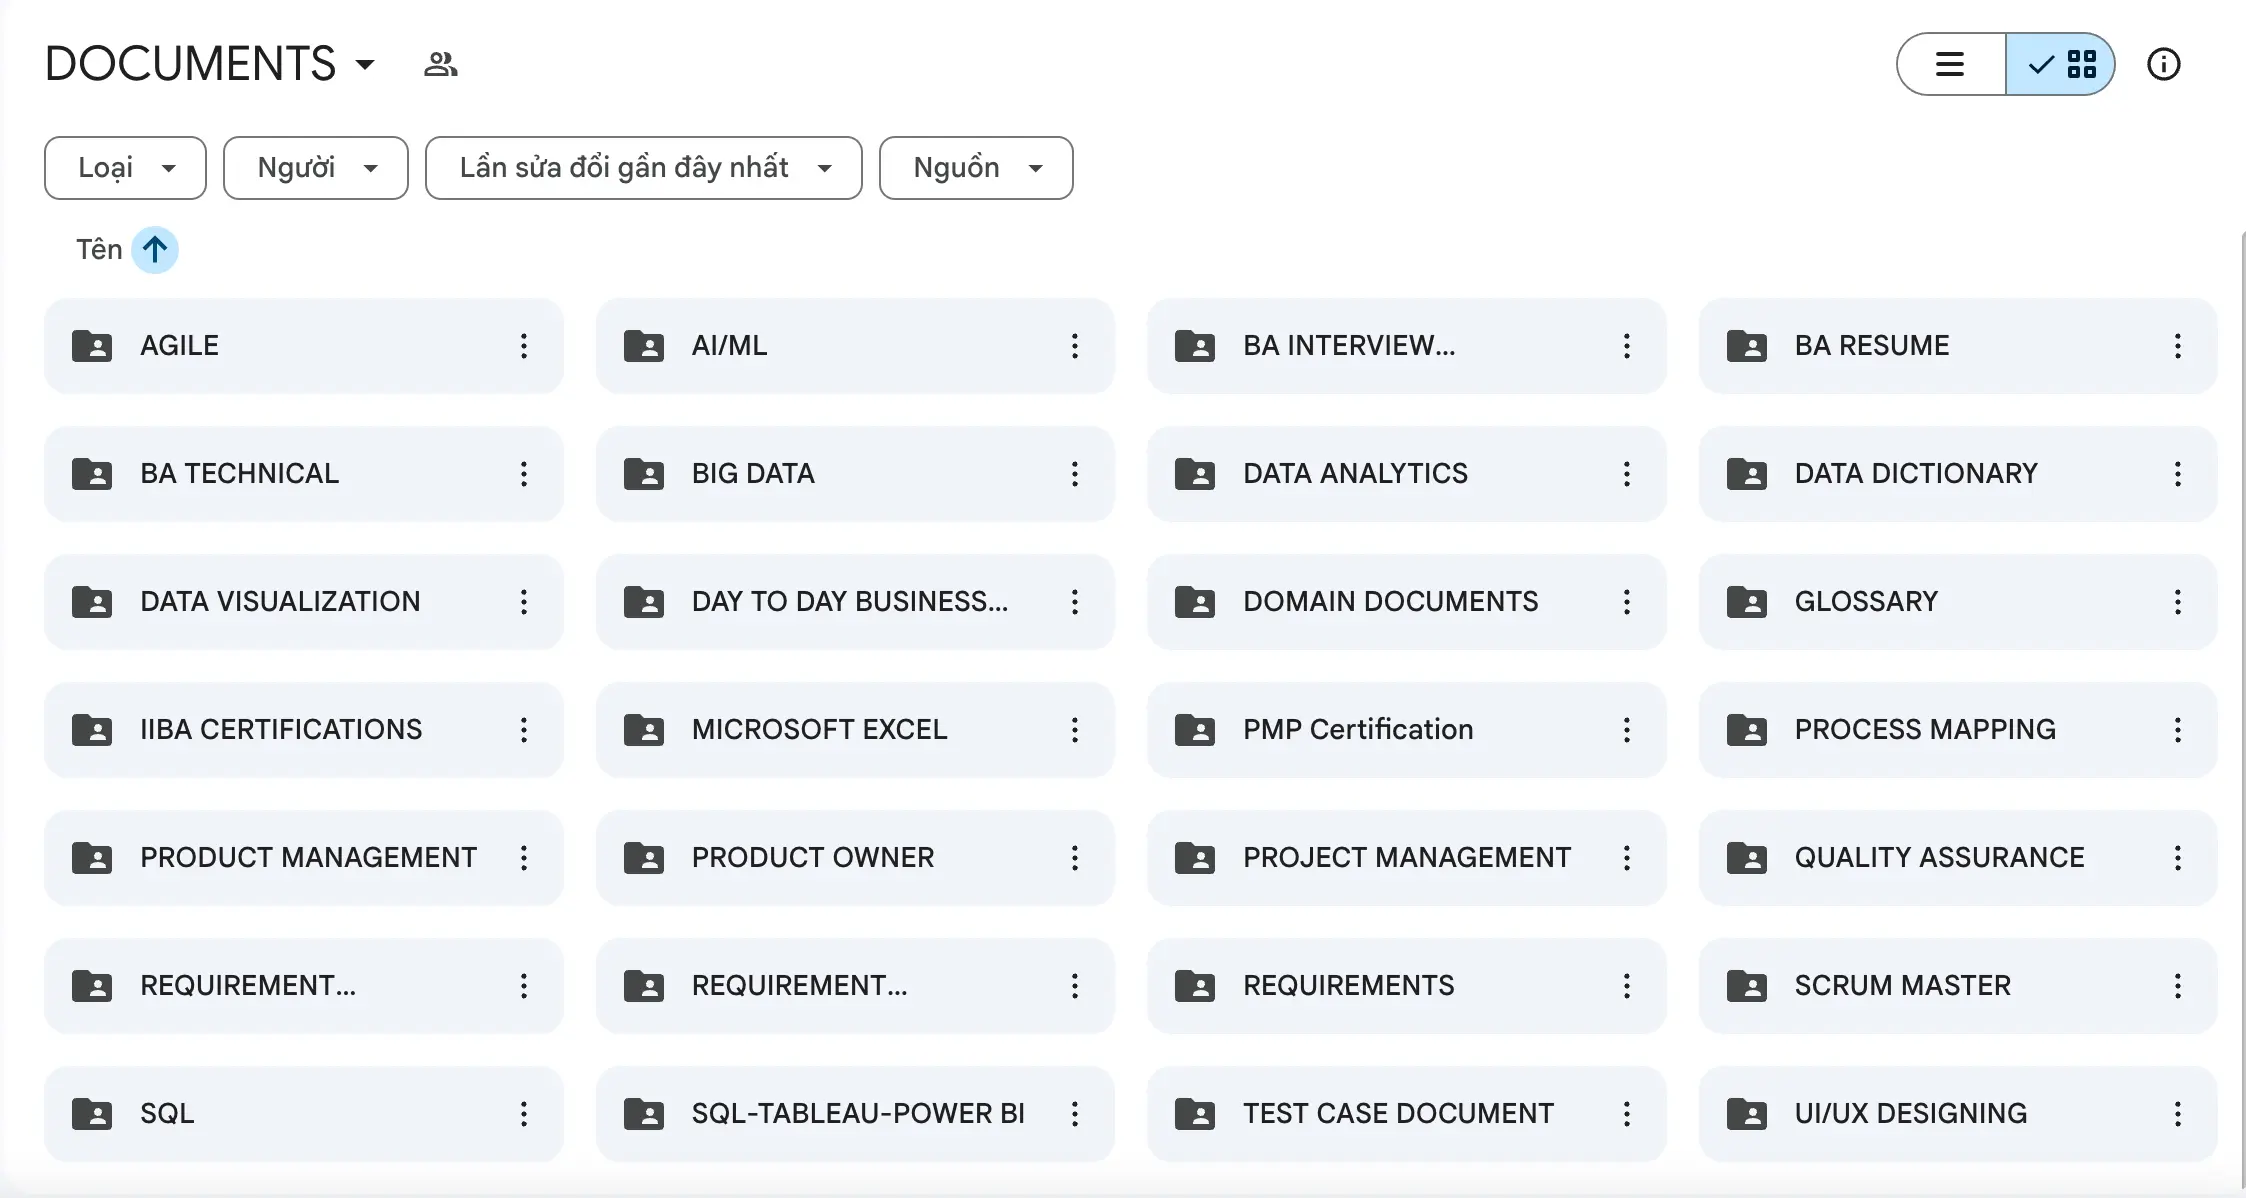The image size is (2246, 1198).
Task: Click the Tên sort column label
Action: click(99, 249)
